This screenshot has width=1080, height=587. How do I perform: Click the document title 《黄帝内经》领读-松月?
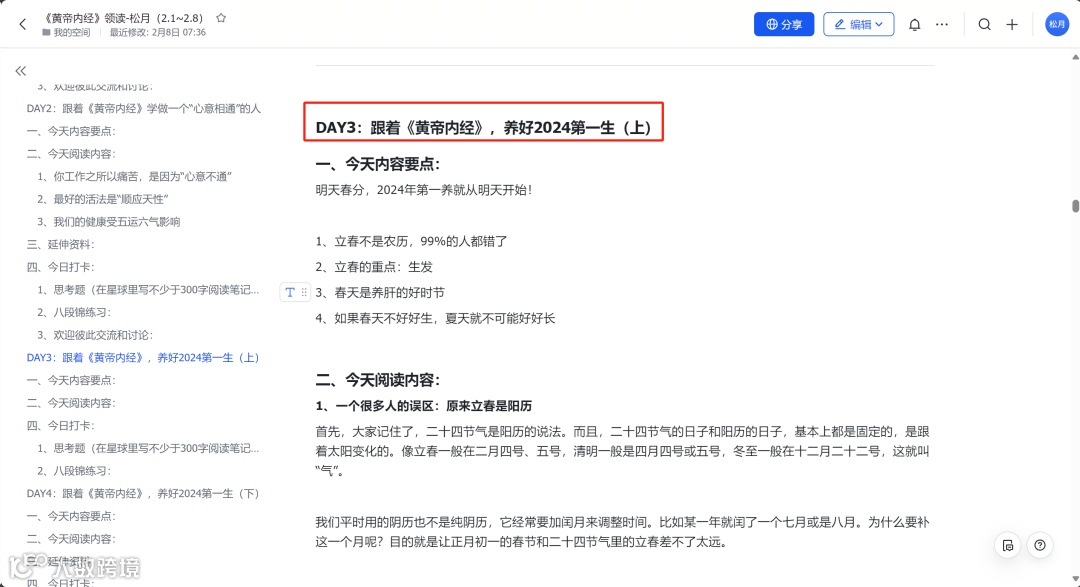click(123, 18)
